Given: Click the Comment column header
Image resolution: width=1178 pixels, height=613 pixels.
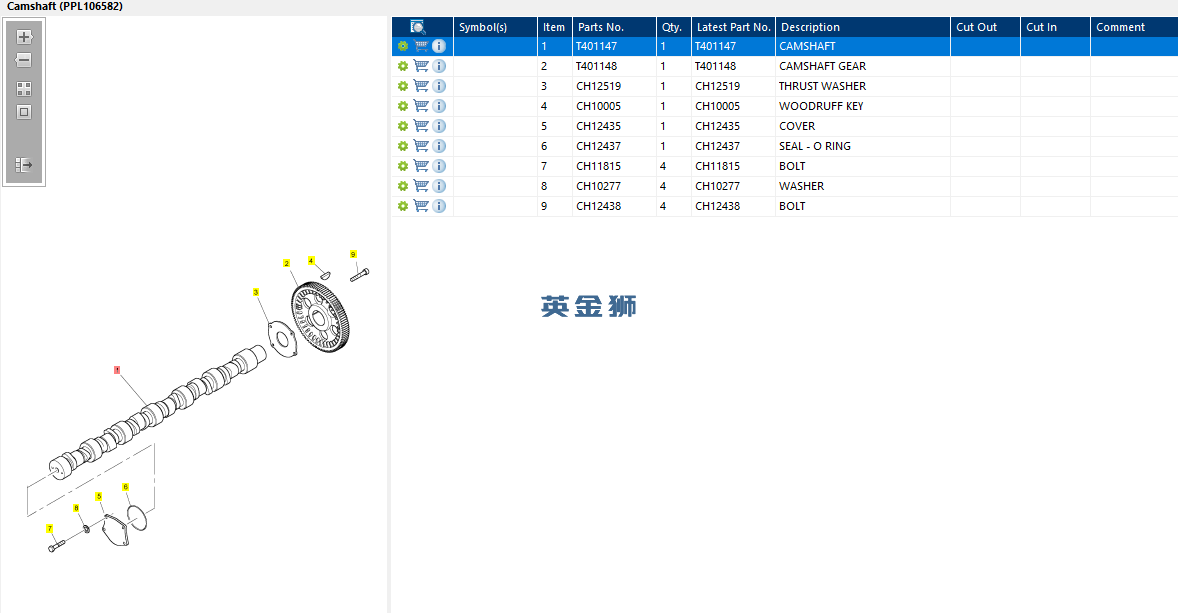Looking at the screenshot, I should [1134, 27].
